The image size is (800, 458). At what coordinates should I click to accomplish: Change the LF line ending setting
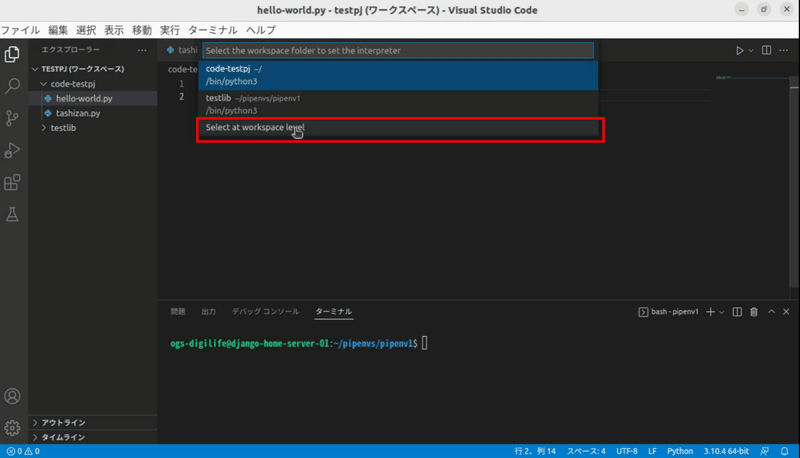point(652,451)
